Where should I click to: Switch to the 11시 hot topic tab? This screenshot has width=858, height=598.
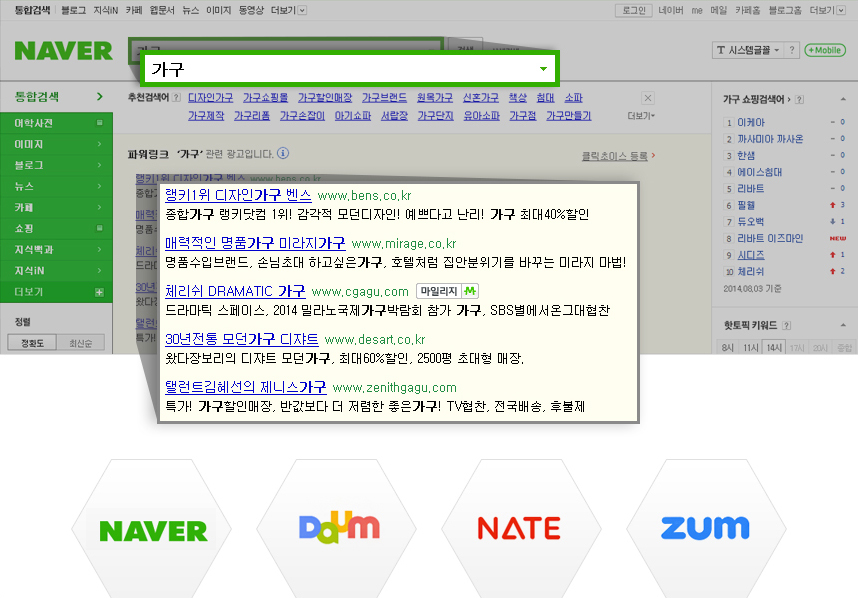(x=750, y=347)
